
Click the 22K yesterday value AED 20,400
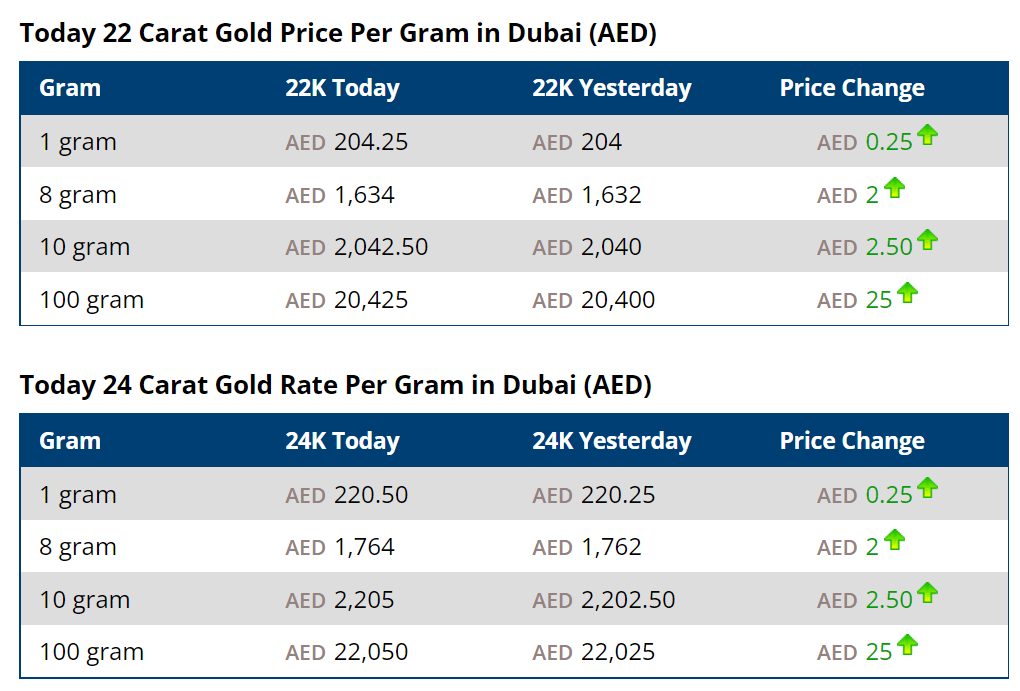593,300
